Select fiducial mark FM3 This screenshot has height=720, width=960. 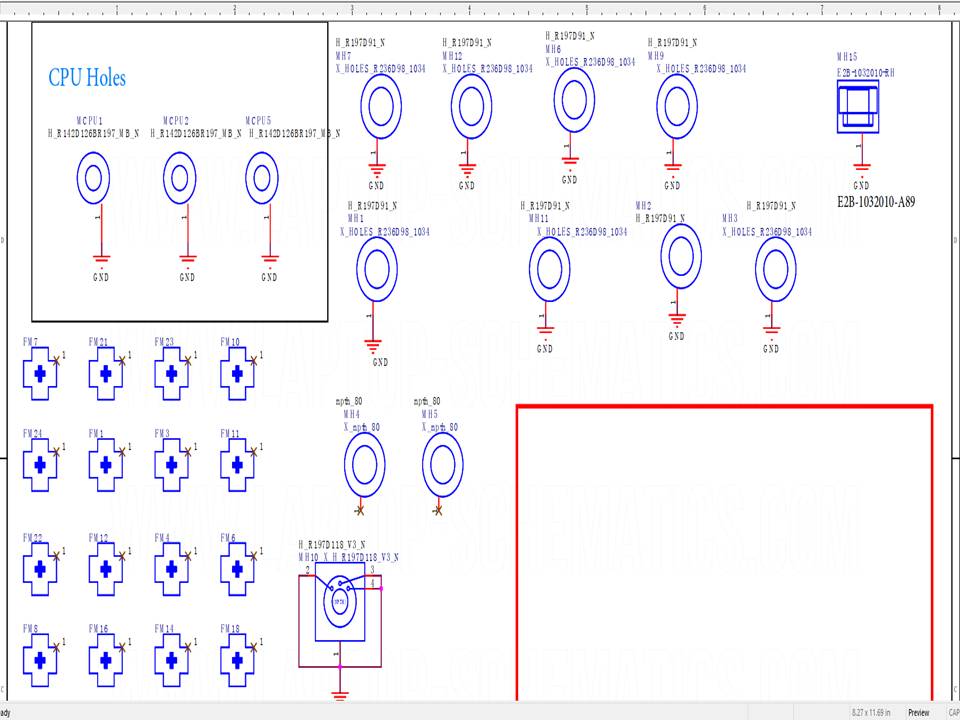coord(171,465)
